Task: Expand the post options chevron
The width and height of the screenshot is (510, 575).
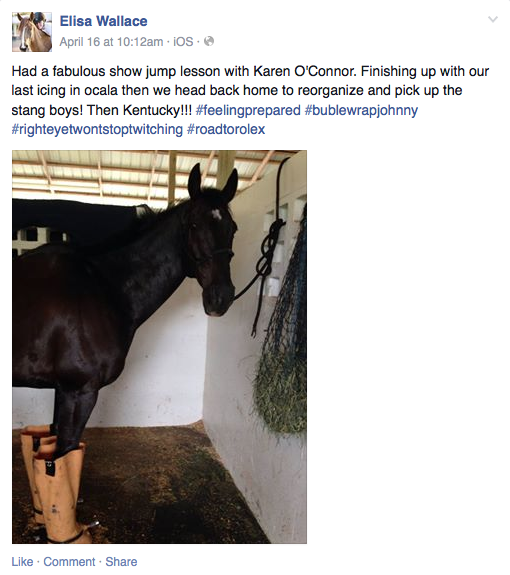Action: (x=493, y=19)
